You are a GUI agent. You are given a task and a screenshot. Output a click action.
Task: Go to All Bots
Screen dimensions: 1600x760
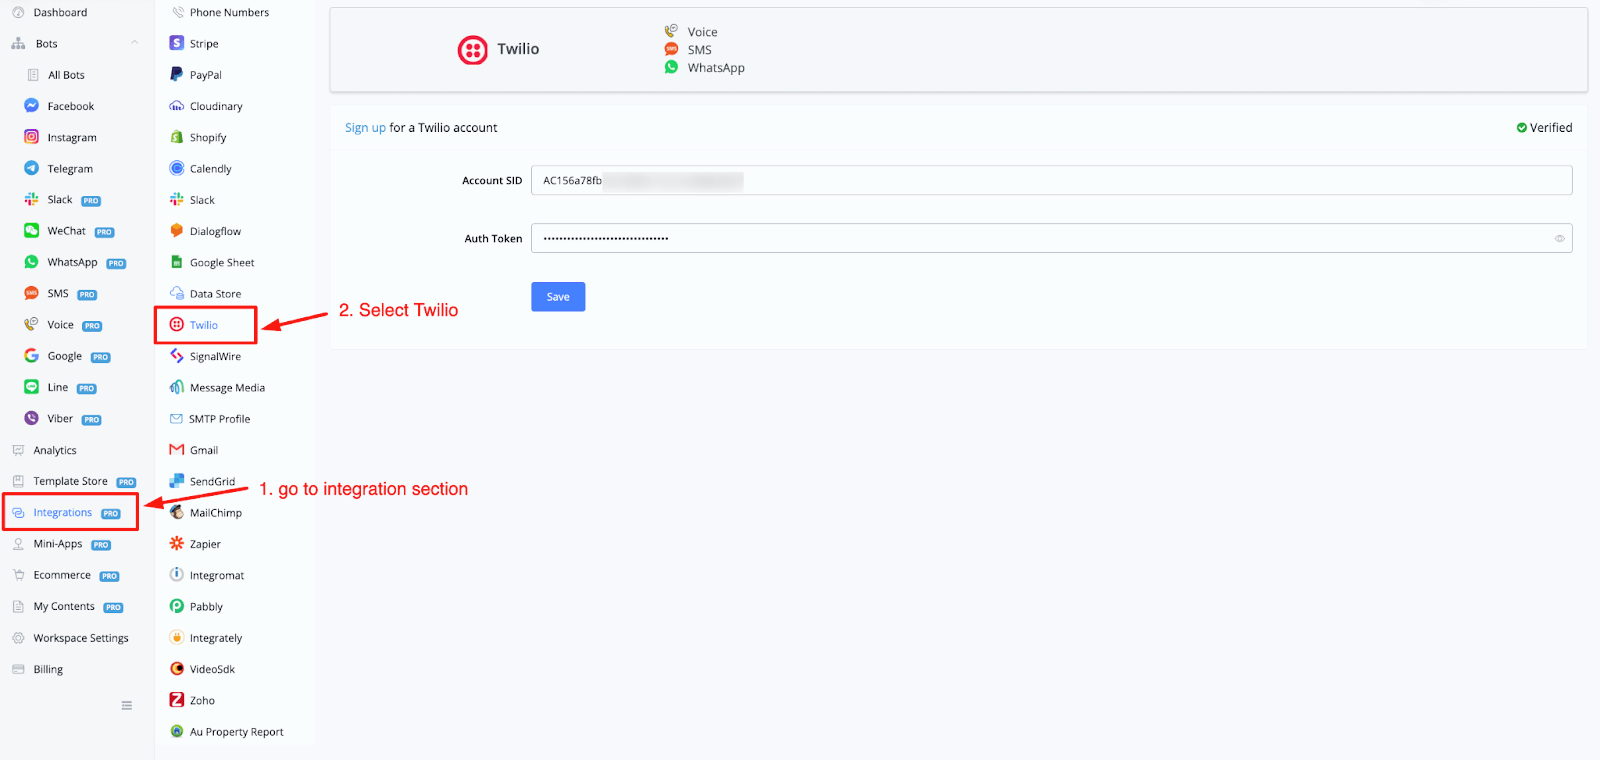(x=66, y=75)
